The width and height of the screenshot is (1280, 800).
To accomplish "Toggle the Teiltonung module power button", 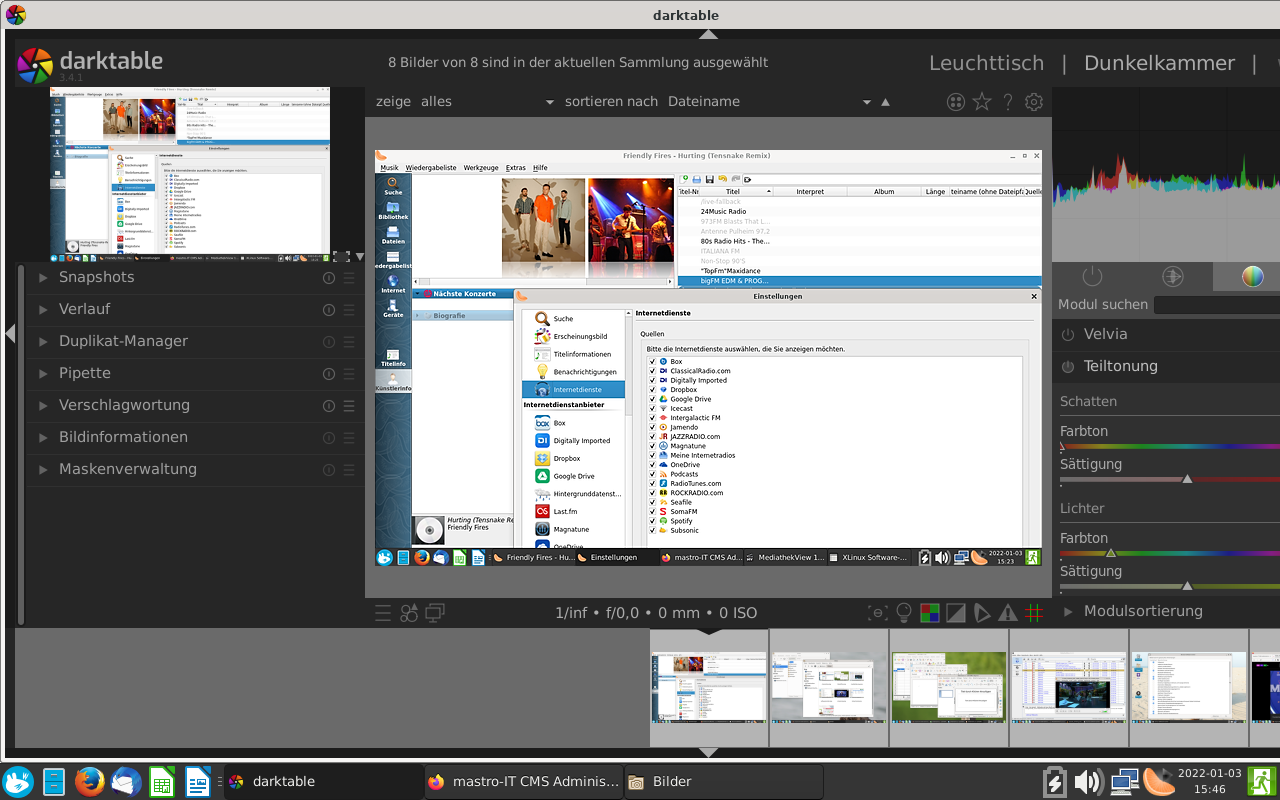I will (x=1068, y=367).
